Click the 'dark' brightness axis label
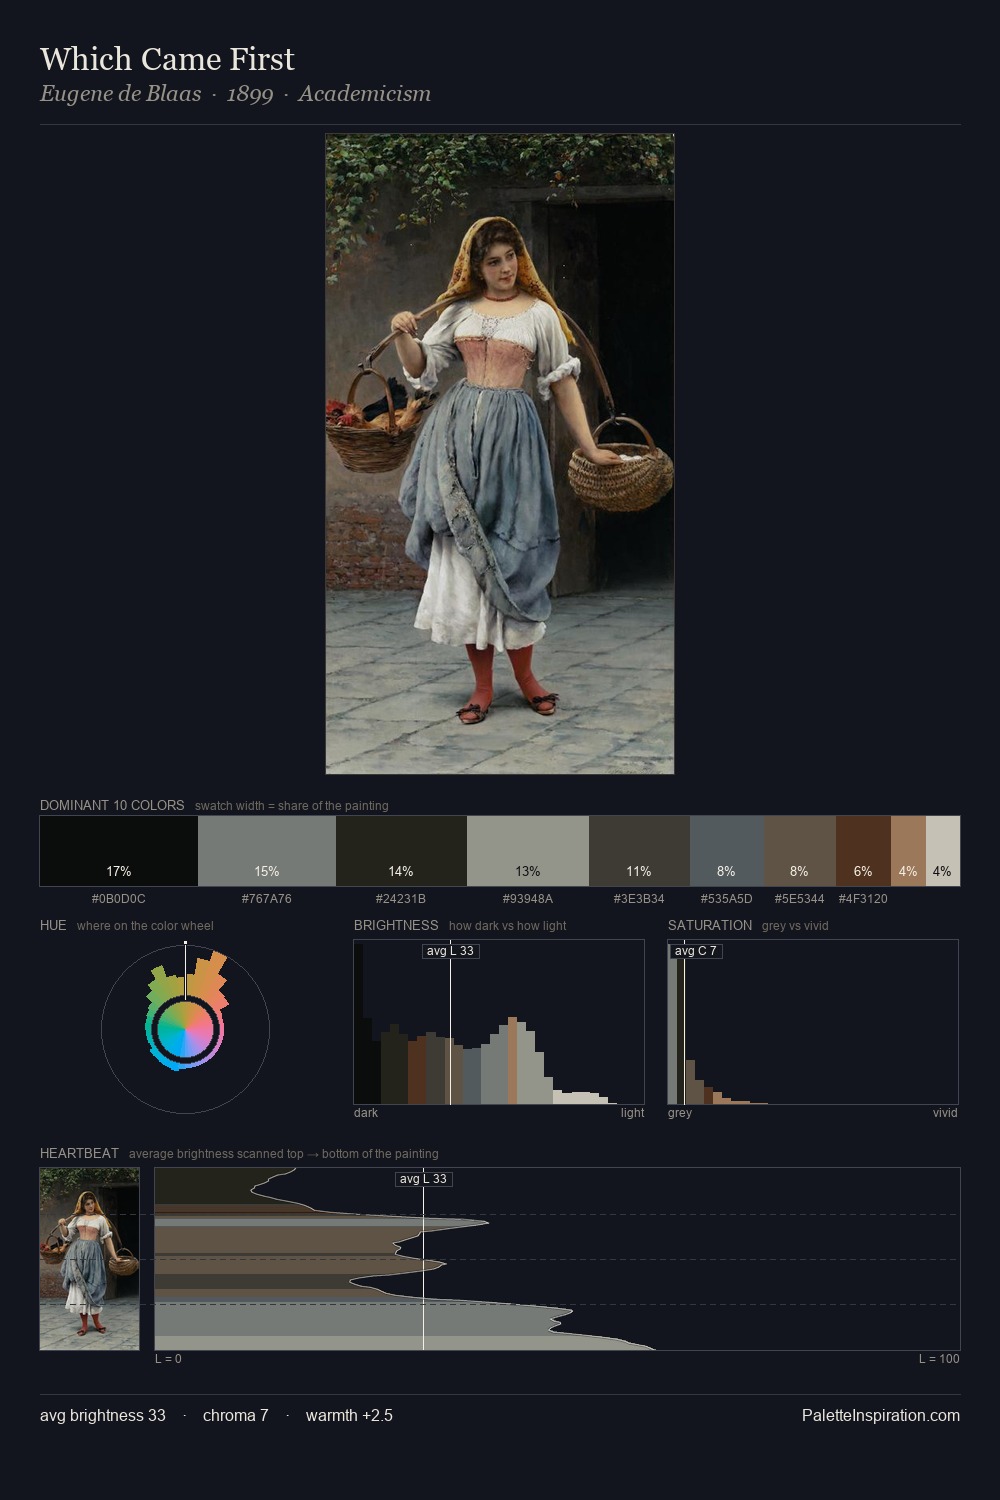 (x=366, y=1113)
